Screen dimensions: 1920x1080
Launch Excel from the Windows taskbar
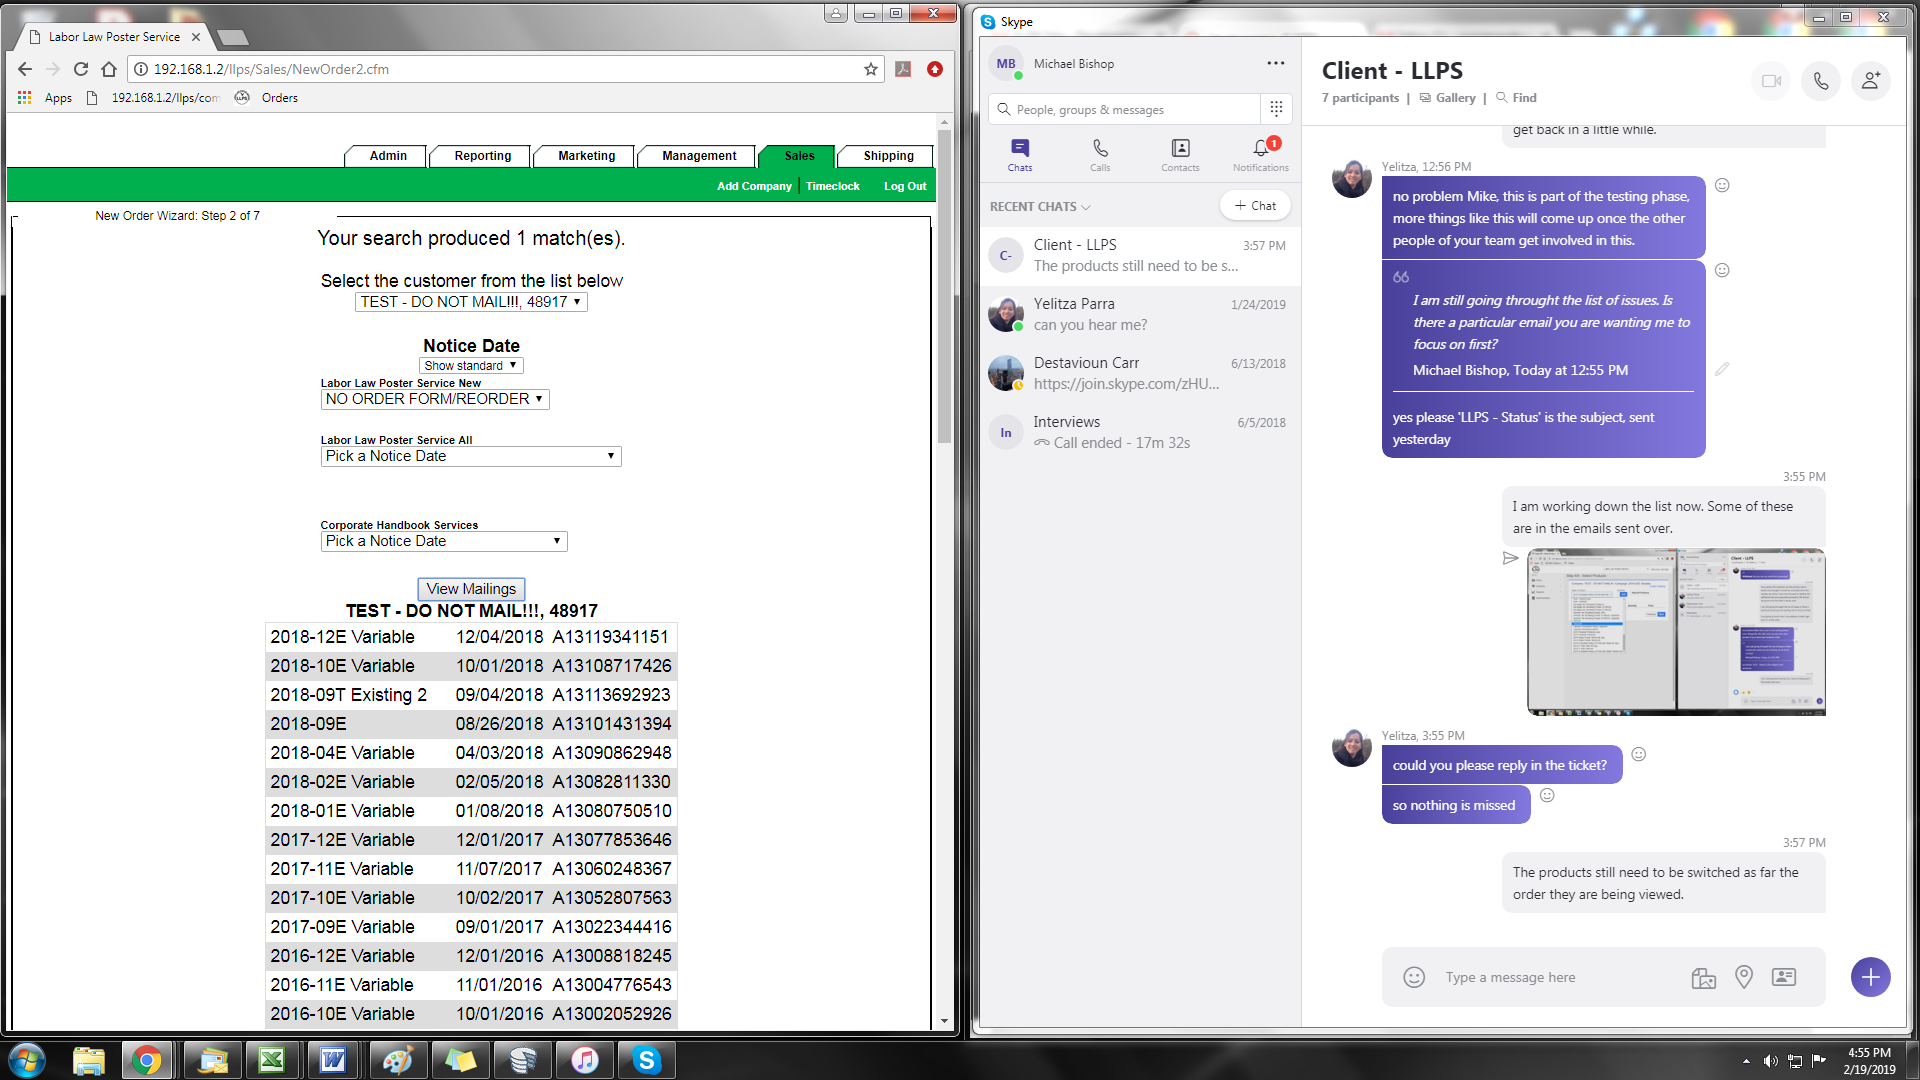coord(271,1060)
